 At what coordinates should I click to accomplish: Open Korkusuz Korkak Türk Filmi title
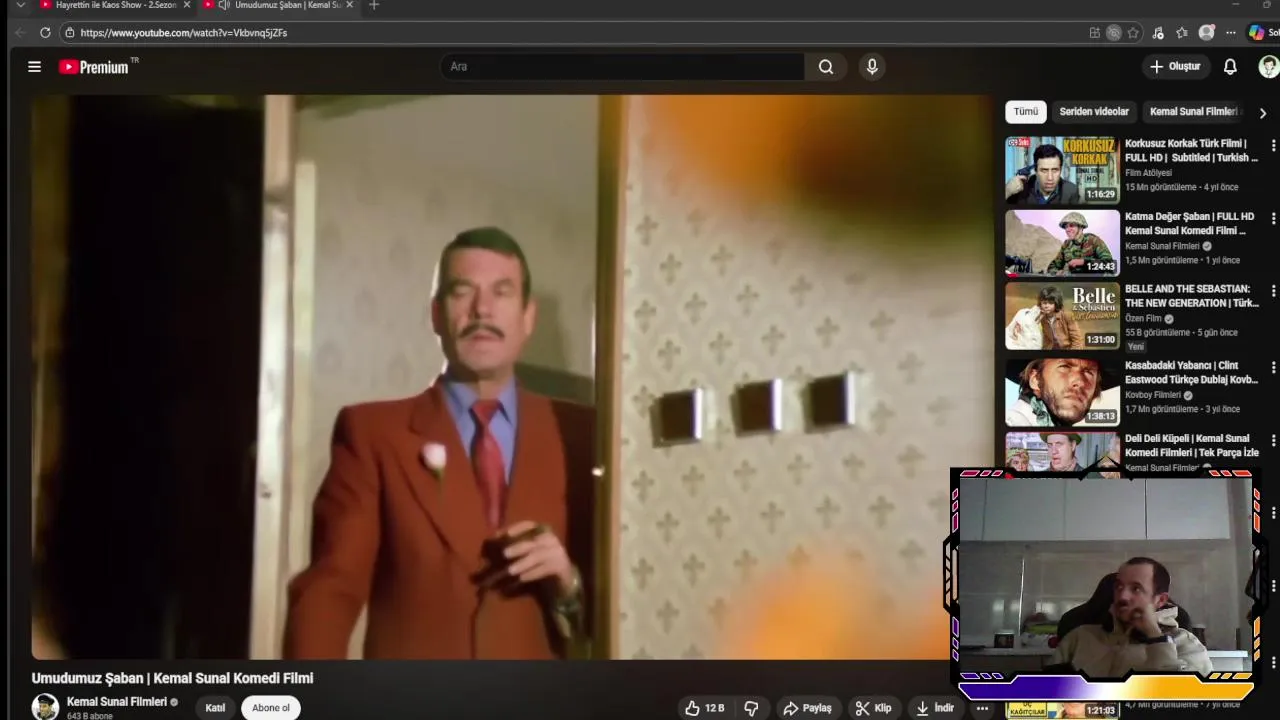click(x=1190, y=151)
